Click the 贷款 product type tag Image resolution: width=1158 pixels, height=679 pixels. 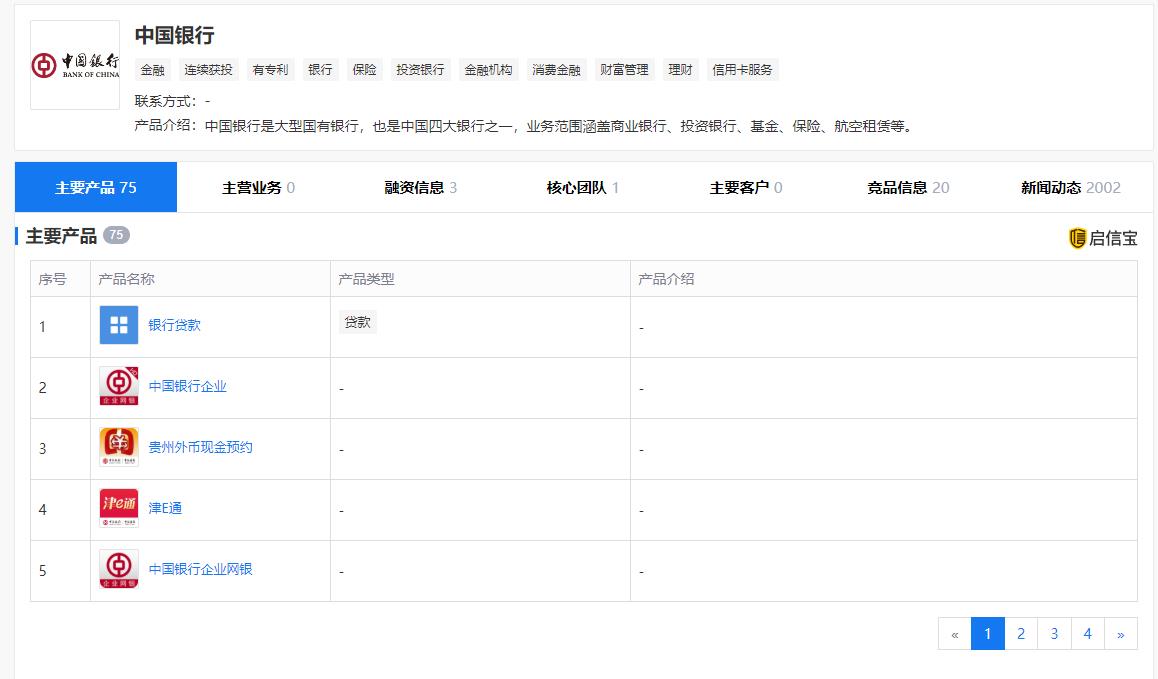click(x=357, y=322)
